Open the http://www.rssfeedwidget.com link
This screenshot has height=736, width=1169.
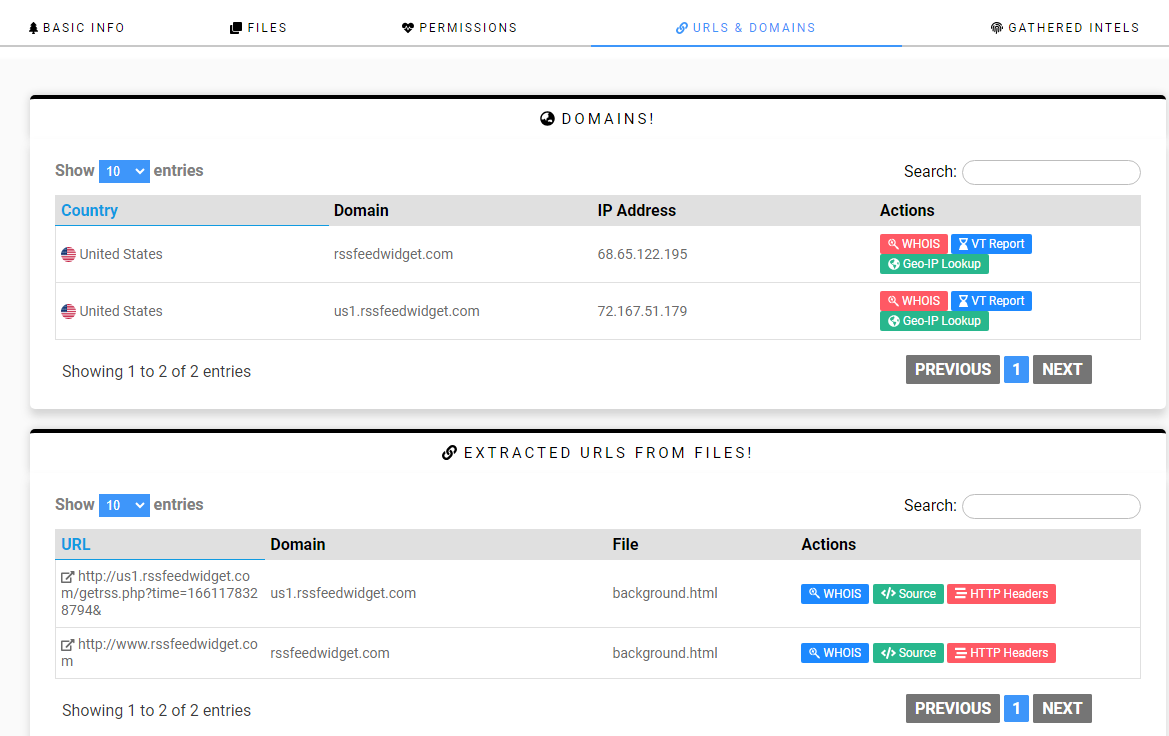click(x=160, y=652)
